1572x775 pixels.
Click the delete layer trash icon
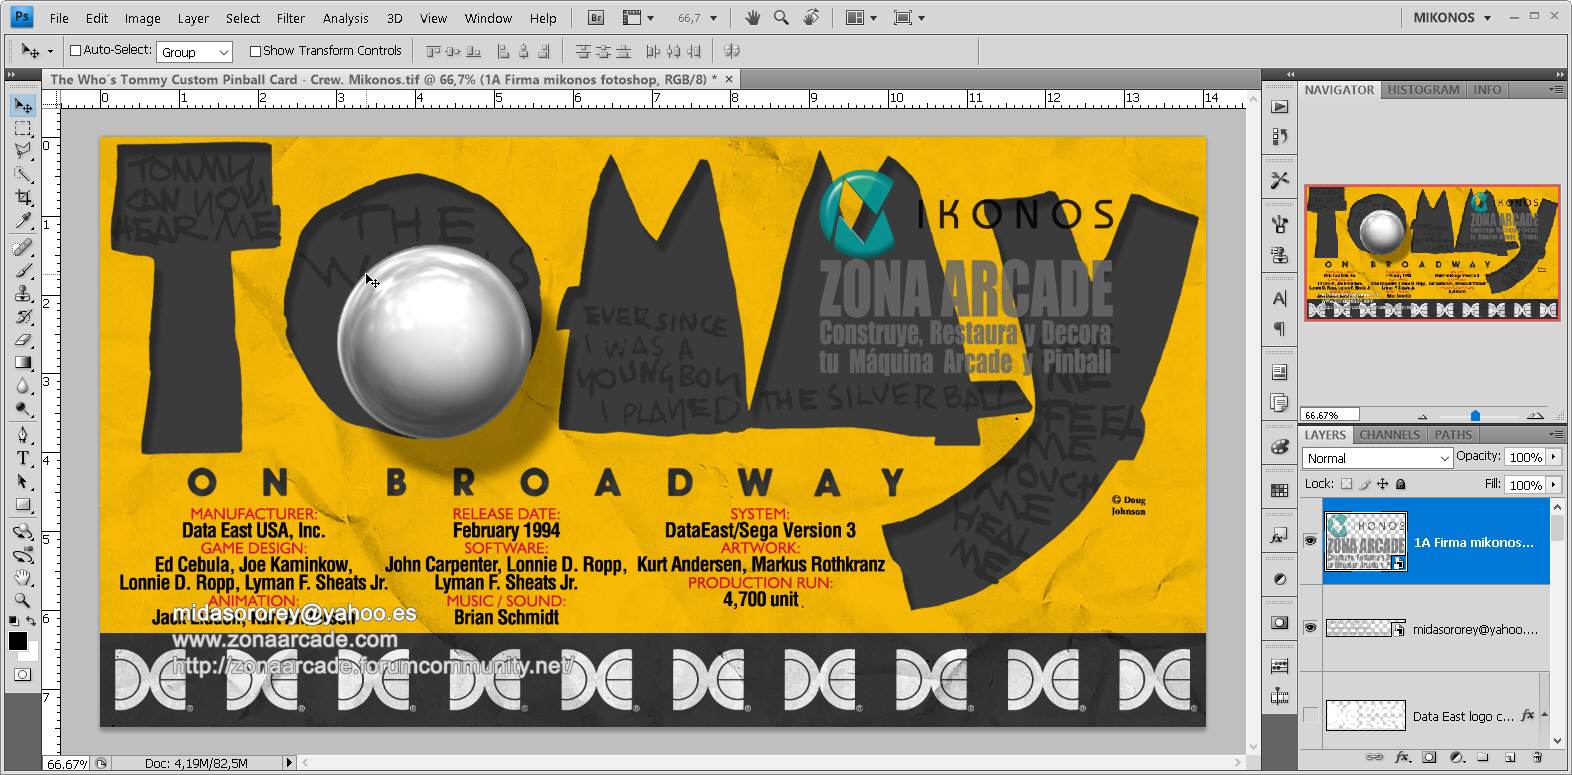pyautogui.click(x=1537, y=757)
